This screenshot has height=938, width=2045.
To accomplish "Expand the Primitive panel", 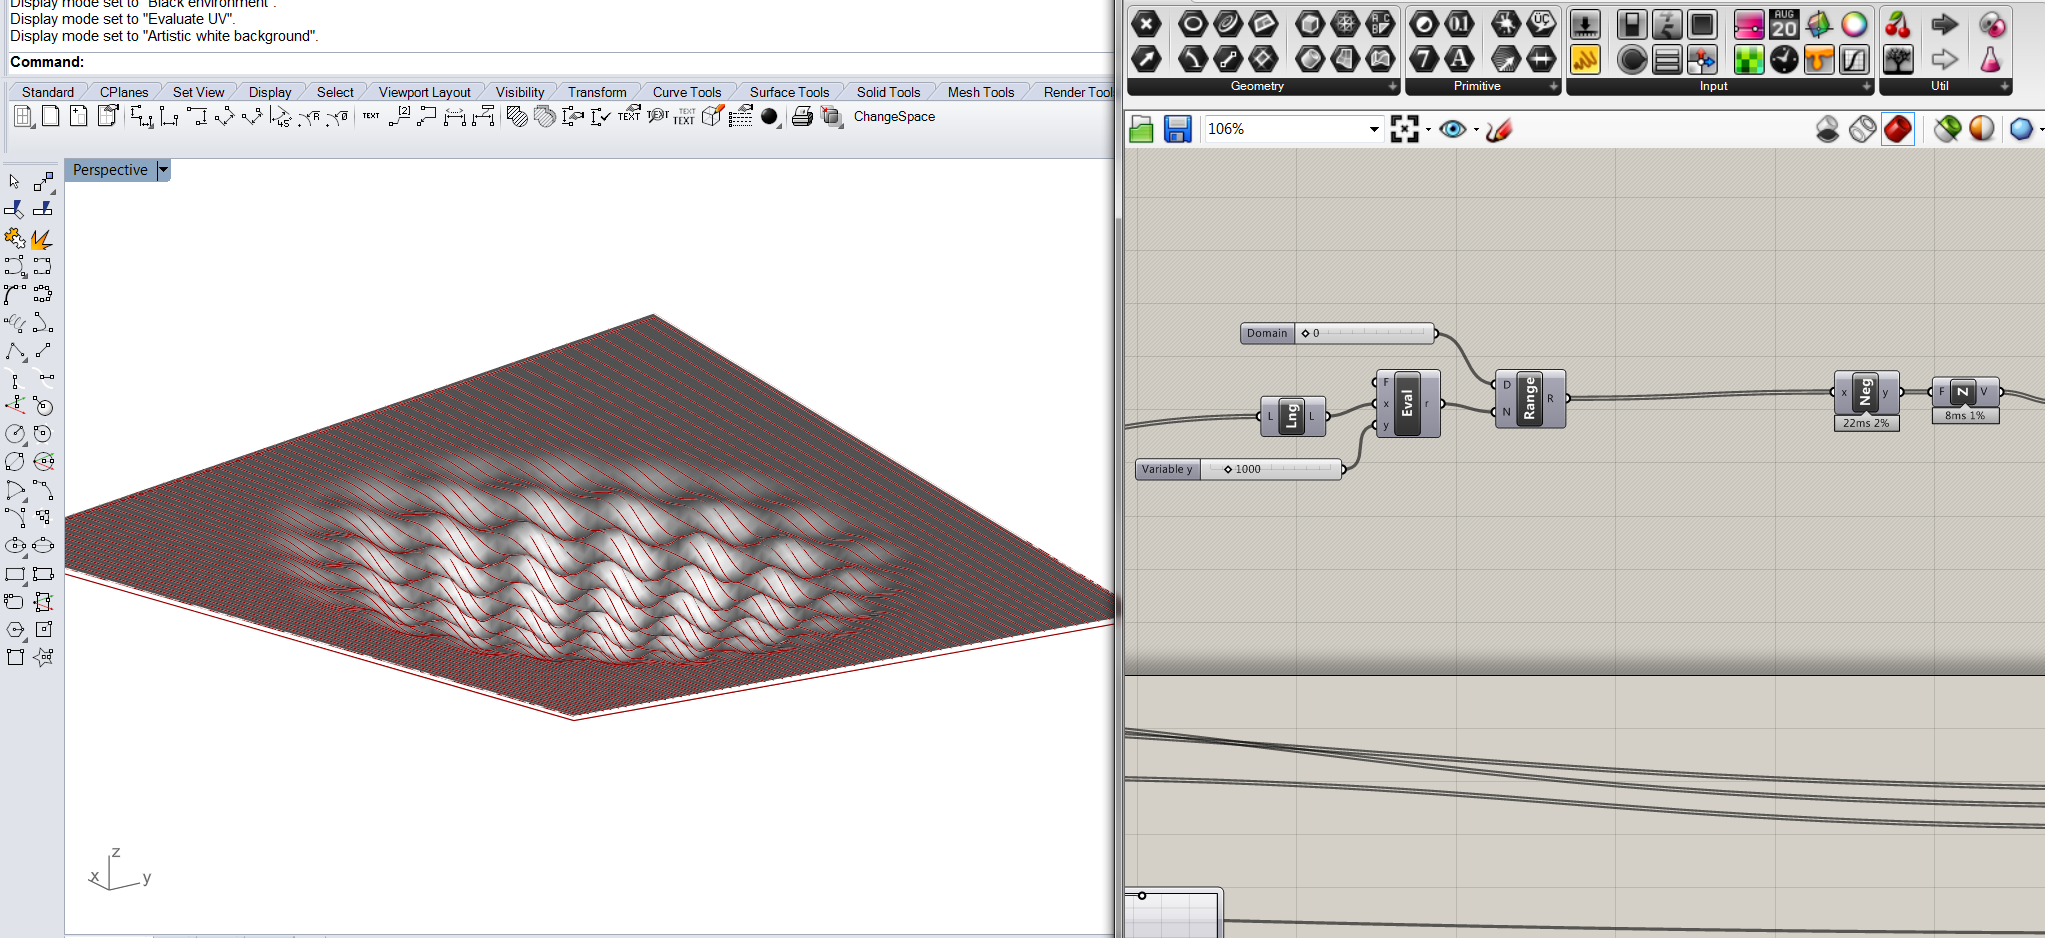I will click(1554, 87).
